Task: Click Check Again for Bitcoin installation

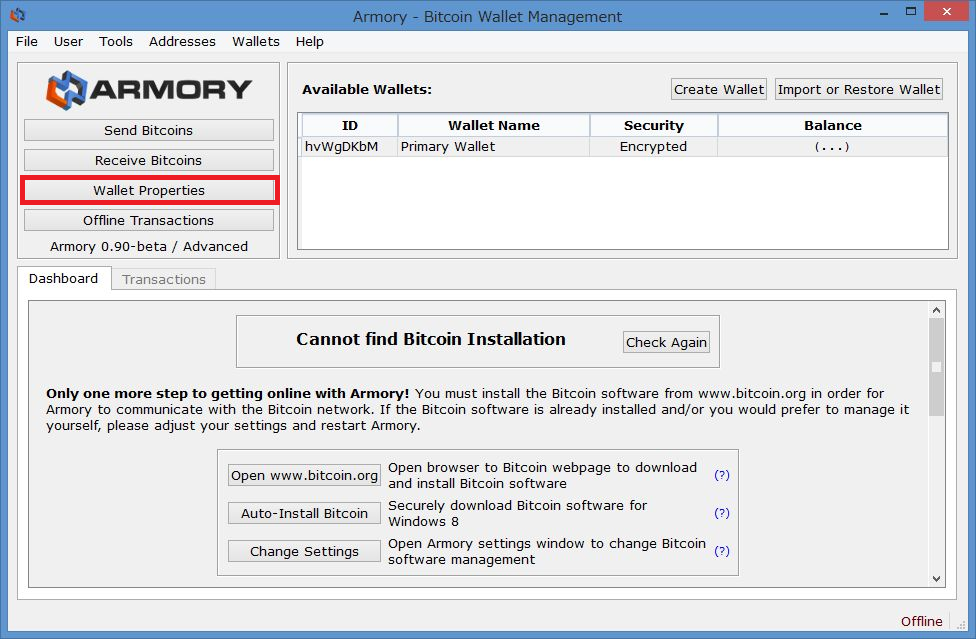Action: point(666,342)
